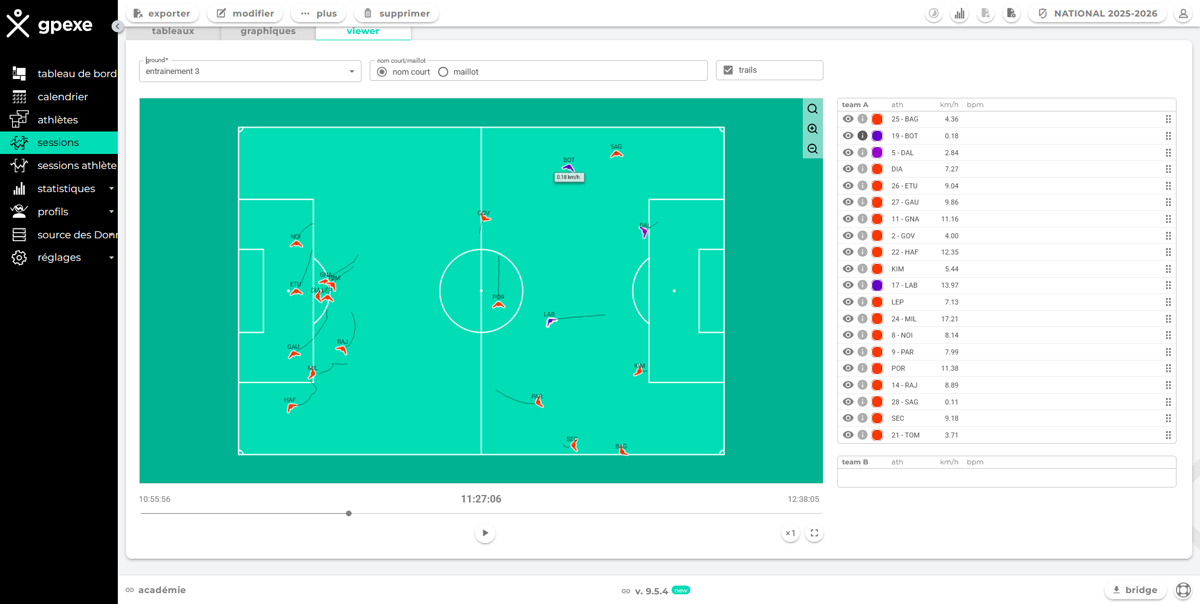Viewport: 1200px width, 604px height.
Task: Hide athlete 25 - BAG using the eye toggle
Action: coord(848,118)
